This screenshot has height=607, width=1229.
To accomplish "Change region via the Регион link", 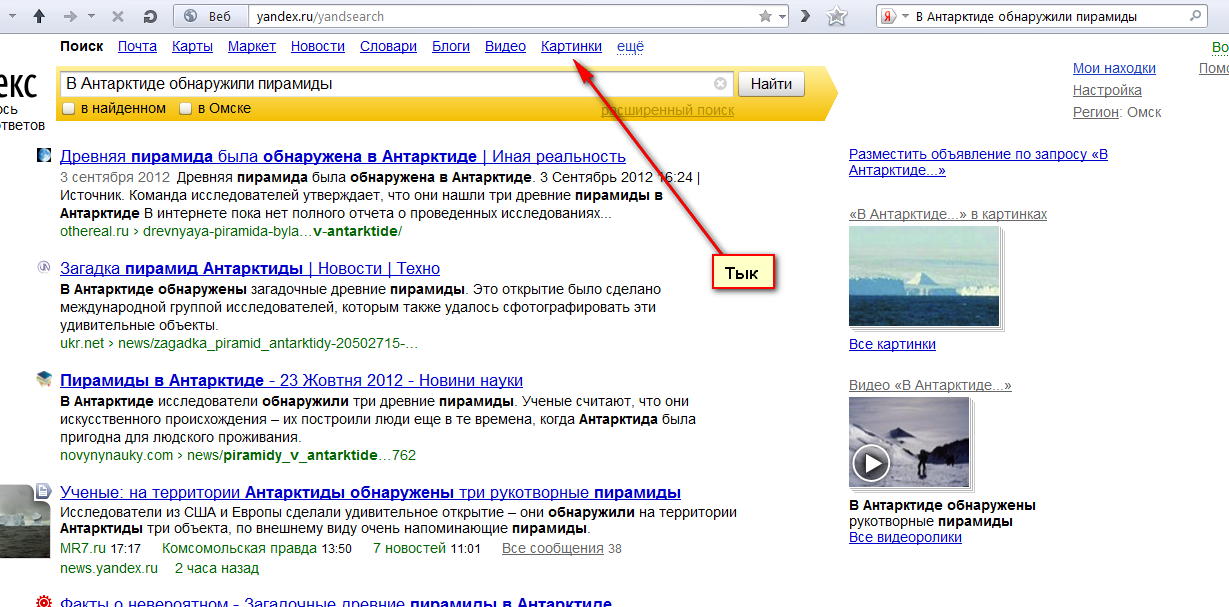I will click(1096, 112).
